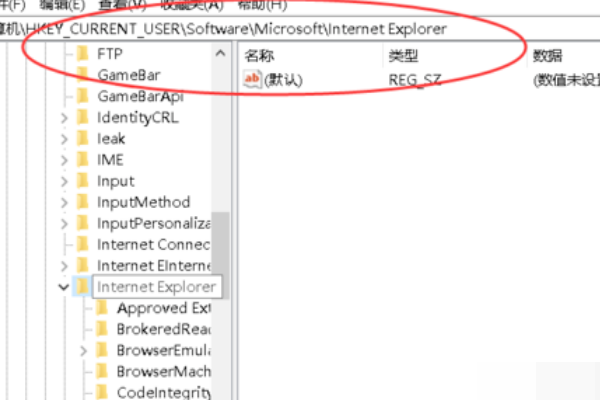The width and height of the screenshot is (600, 400).
Task: Click the Internet Connection folder icon
Action: click(83, 245)
